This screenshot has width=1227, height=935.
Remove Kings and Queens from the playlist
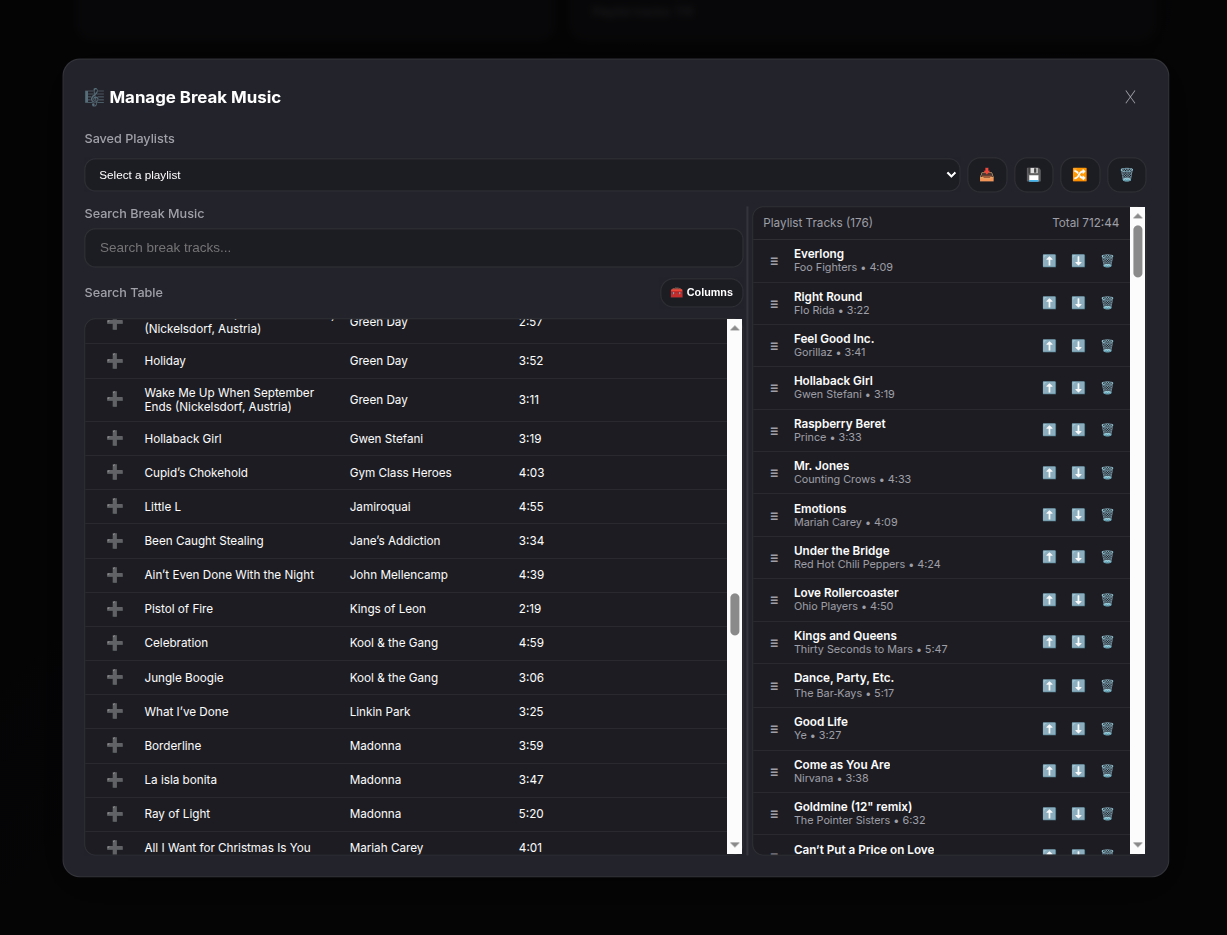tap(1107, 642)
